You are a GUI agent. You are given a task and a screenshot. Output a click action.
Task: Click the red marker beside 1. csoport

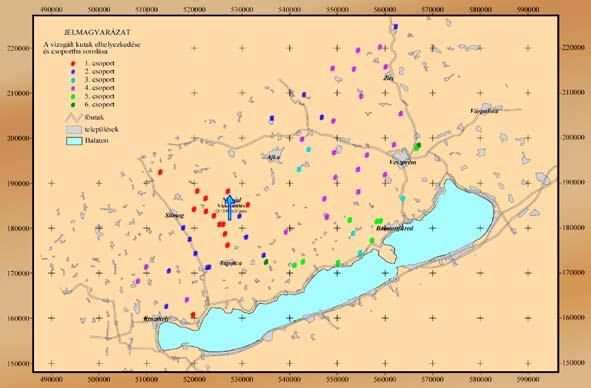click(73, 63)
